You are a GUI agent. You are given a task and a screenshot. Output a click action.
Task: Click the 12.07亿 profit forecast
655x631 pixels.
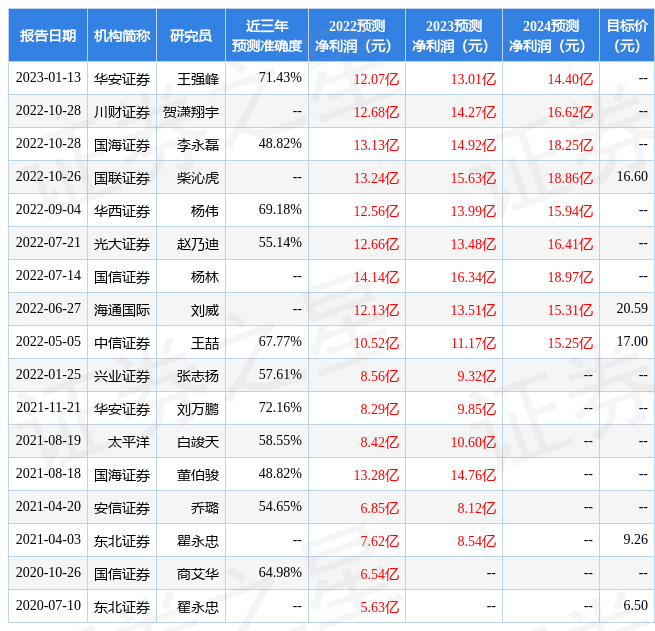click(376, 79)
